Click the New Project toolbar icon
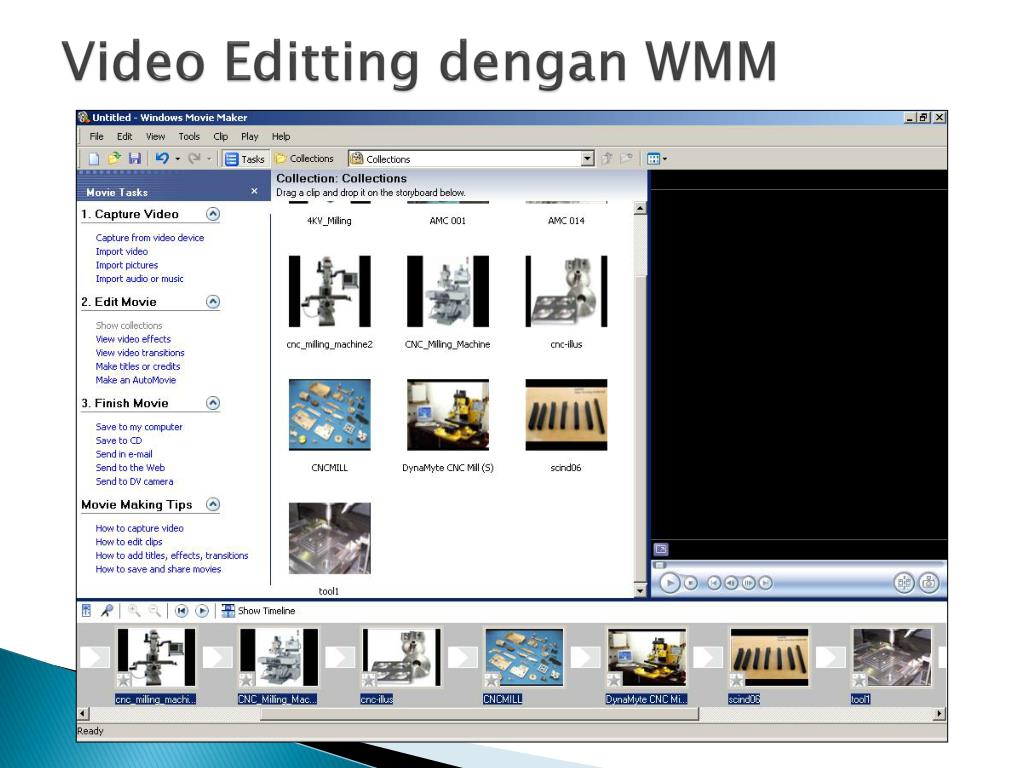Image resolution: width=1024 pixels, height=768 pixels. (x=93, y=159)
